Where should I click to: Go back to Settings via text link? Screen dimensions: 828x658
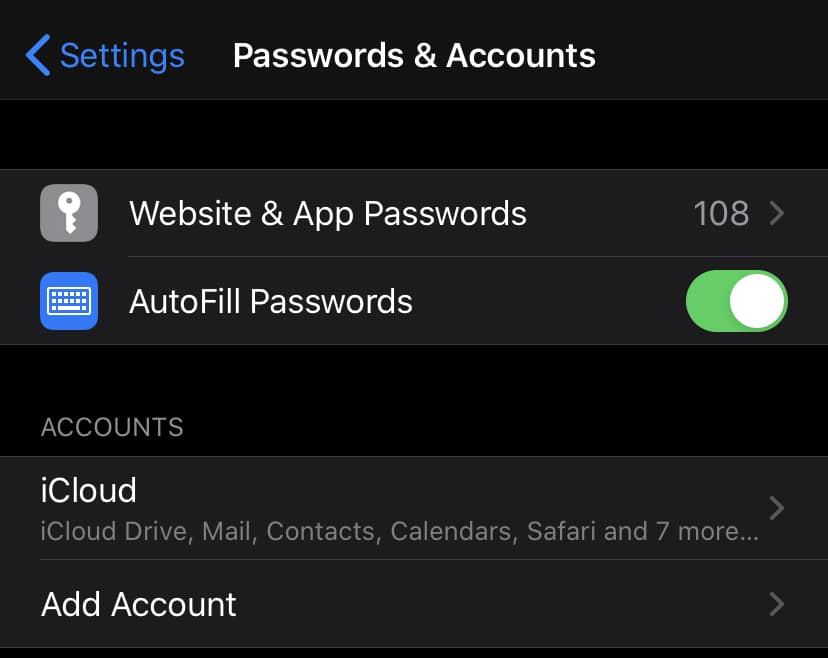[x=122, y=55]
